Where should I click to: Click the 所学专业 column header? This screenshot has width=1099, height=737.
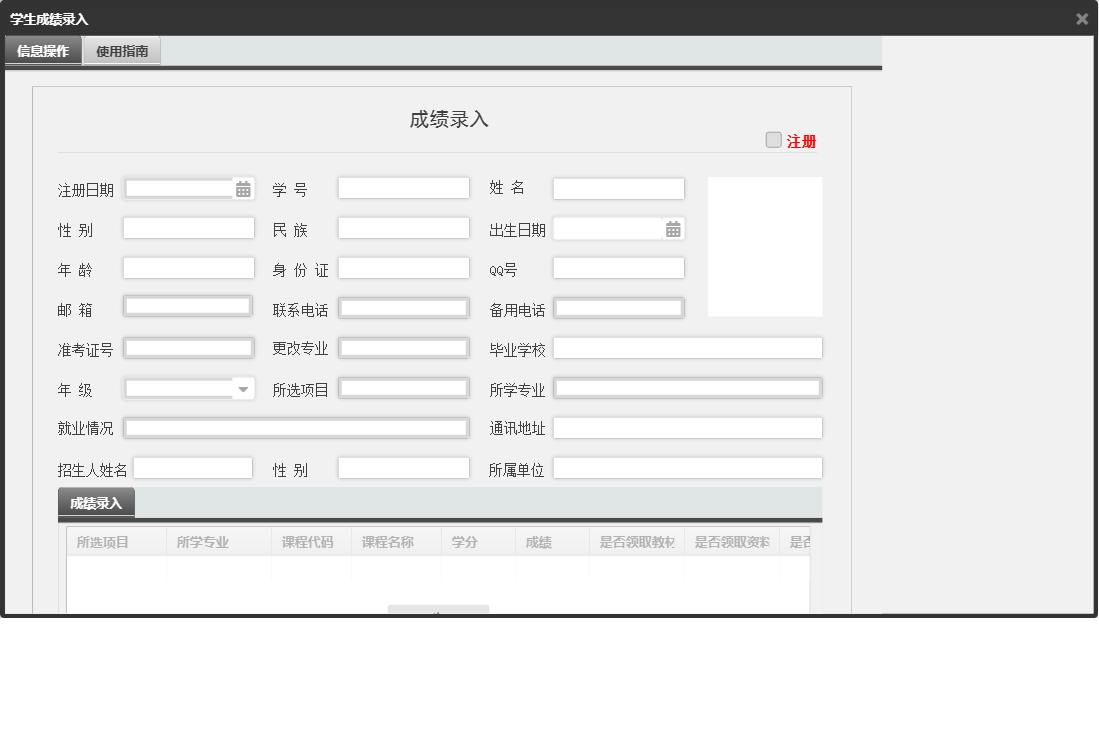pos(219,542)
